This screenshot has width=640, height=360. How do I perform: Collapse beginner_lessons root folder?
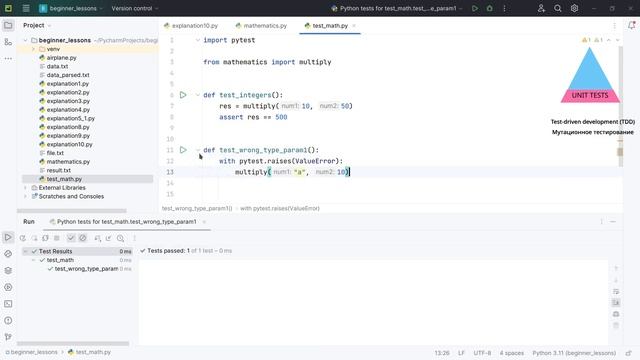26,40
